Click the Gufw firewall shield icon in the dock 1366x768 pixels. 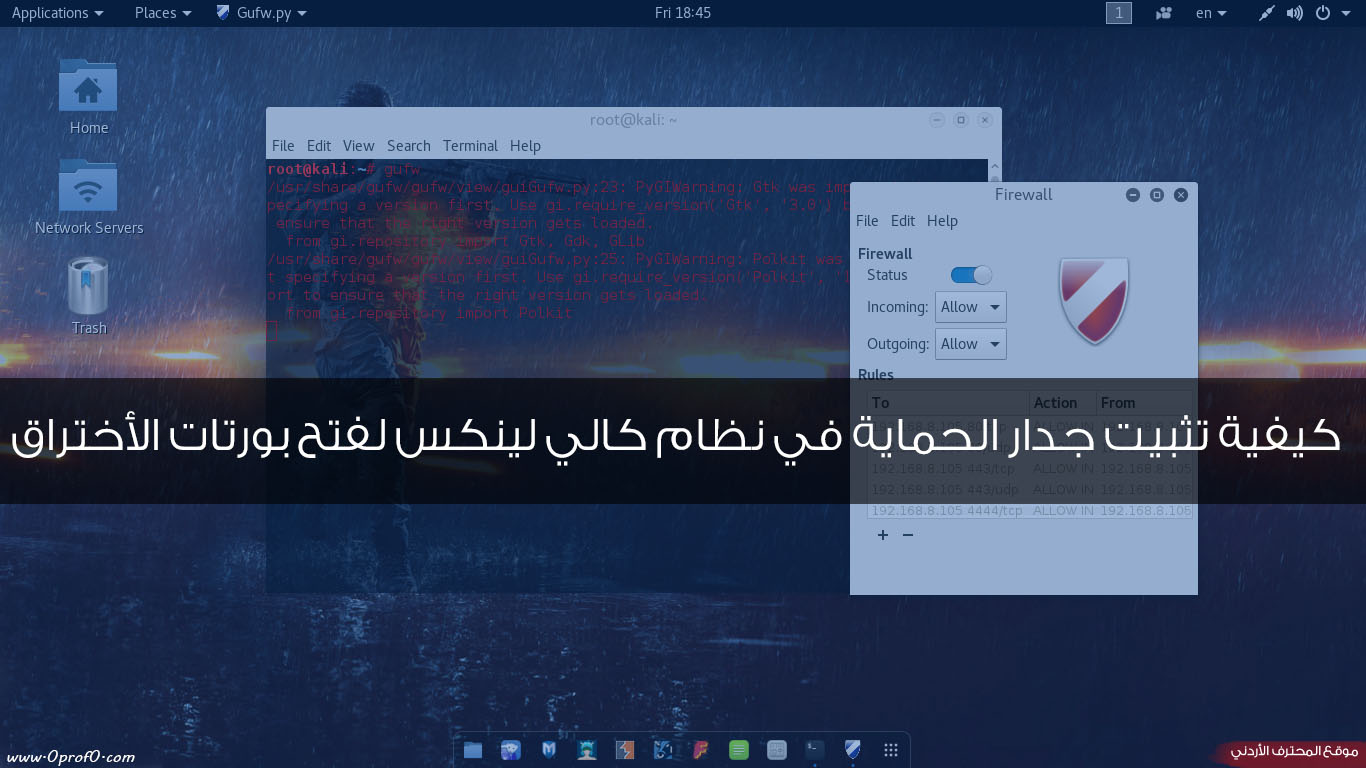[x=853, y=749]
